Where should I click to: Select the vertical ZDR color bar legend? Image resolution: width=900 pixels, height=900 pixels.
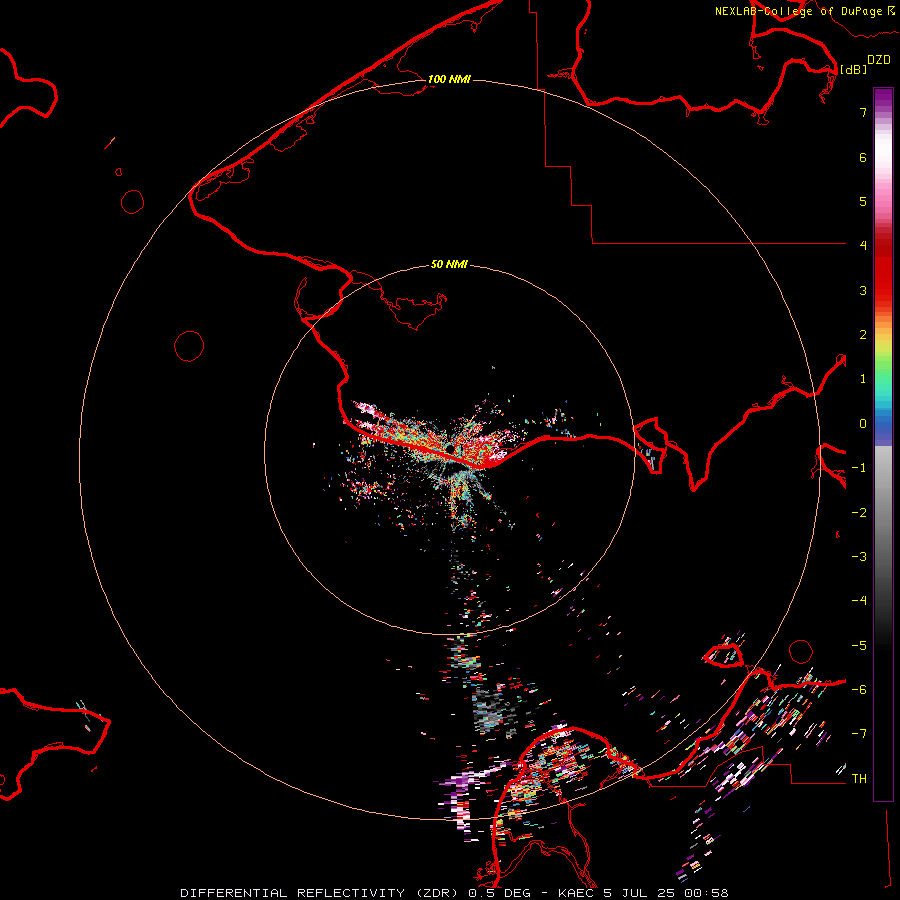tap(883, 444)
